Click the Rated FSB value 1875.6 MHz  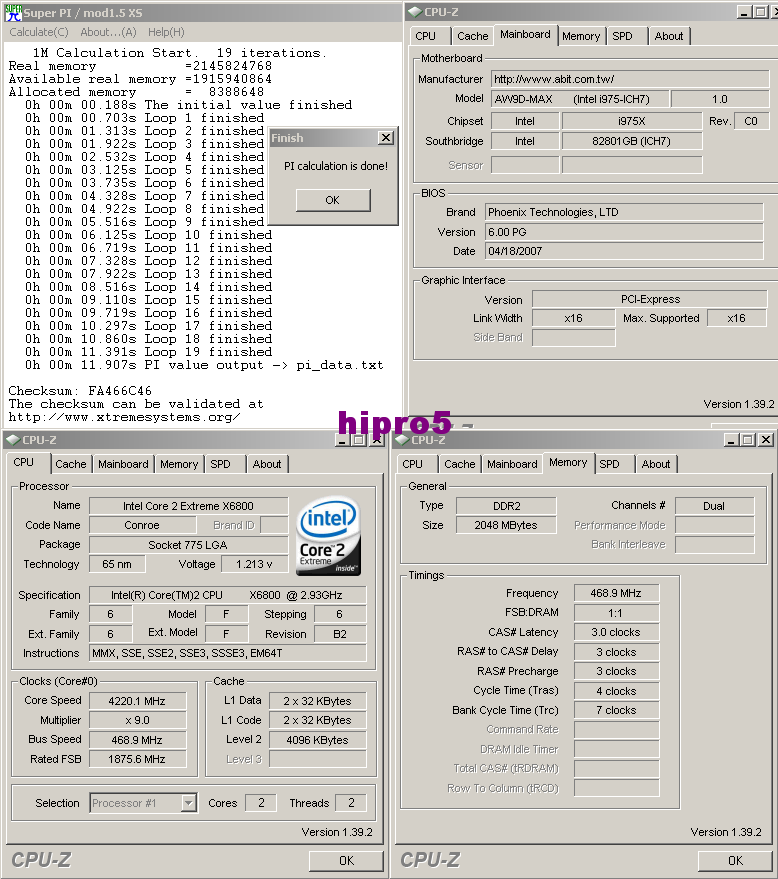coord(137,759)
